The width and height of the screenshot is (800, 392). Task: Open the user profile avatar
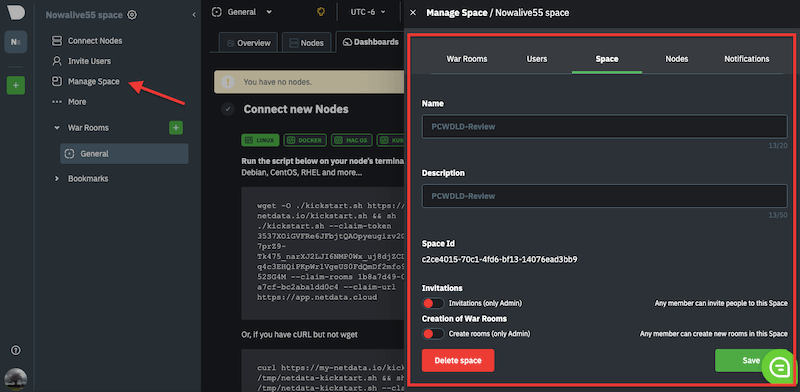[x=15, y=379]
